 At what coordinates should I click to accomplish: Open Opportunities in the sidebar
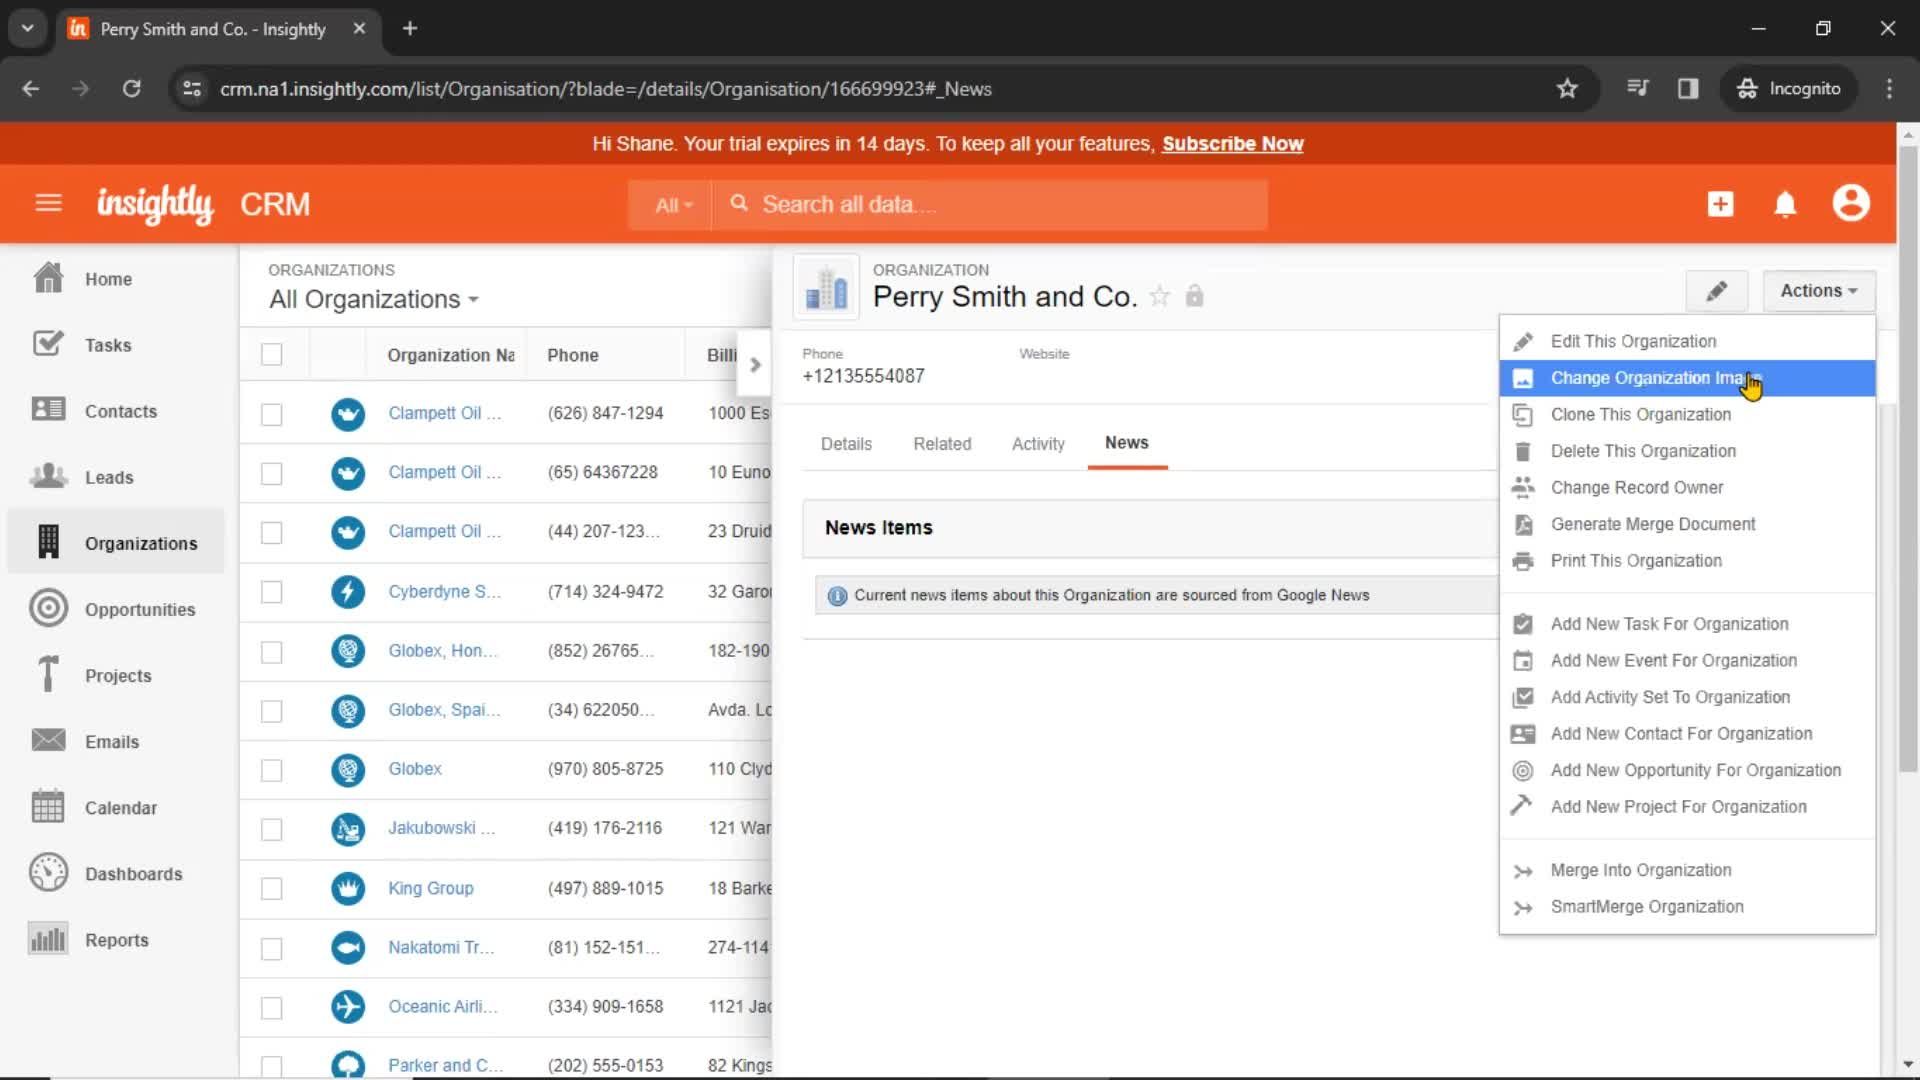tap(116, 609)
